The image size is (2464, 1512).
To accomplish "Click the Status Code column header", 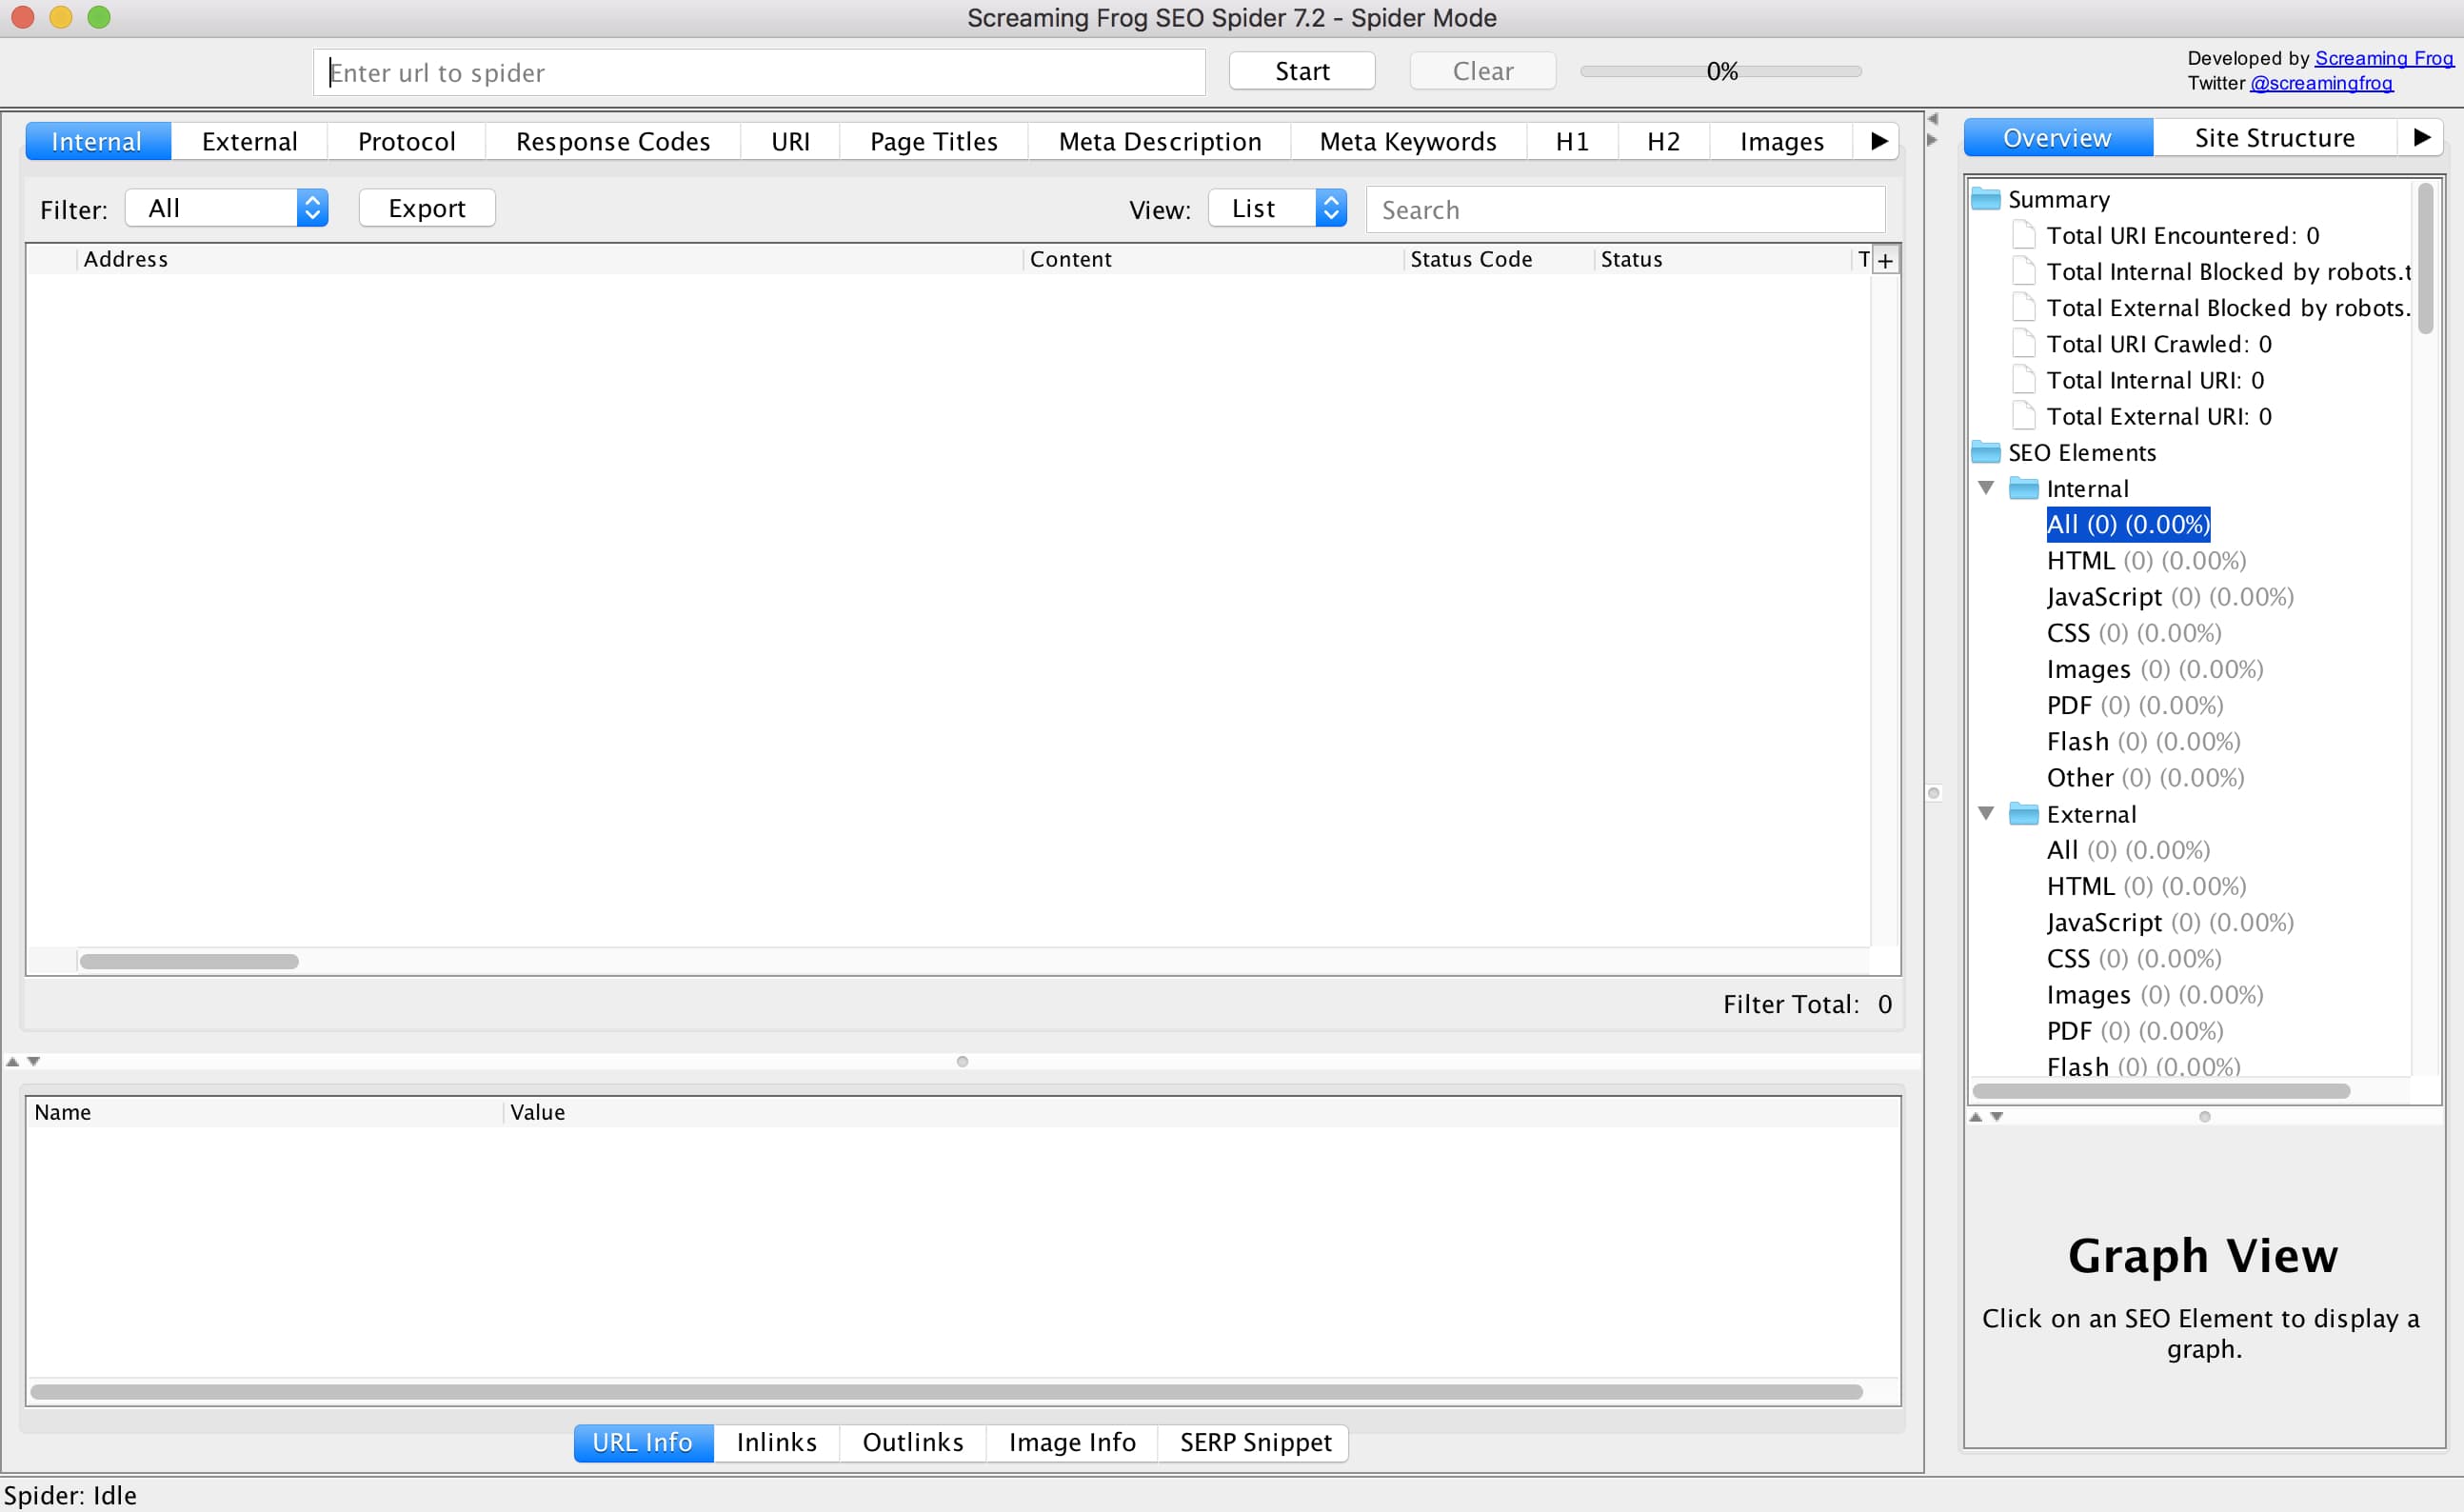I will coord(1498,259).
